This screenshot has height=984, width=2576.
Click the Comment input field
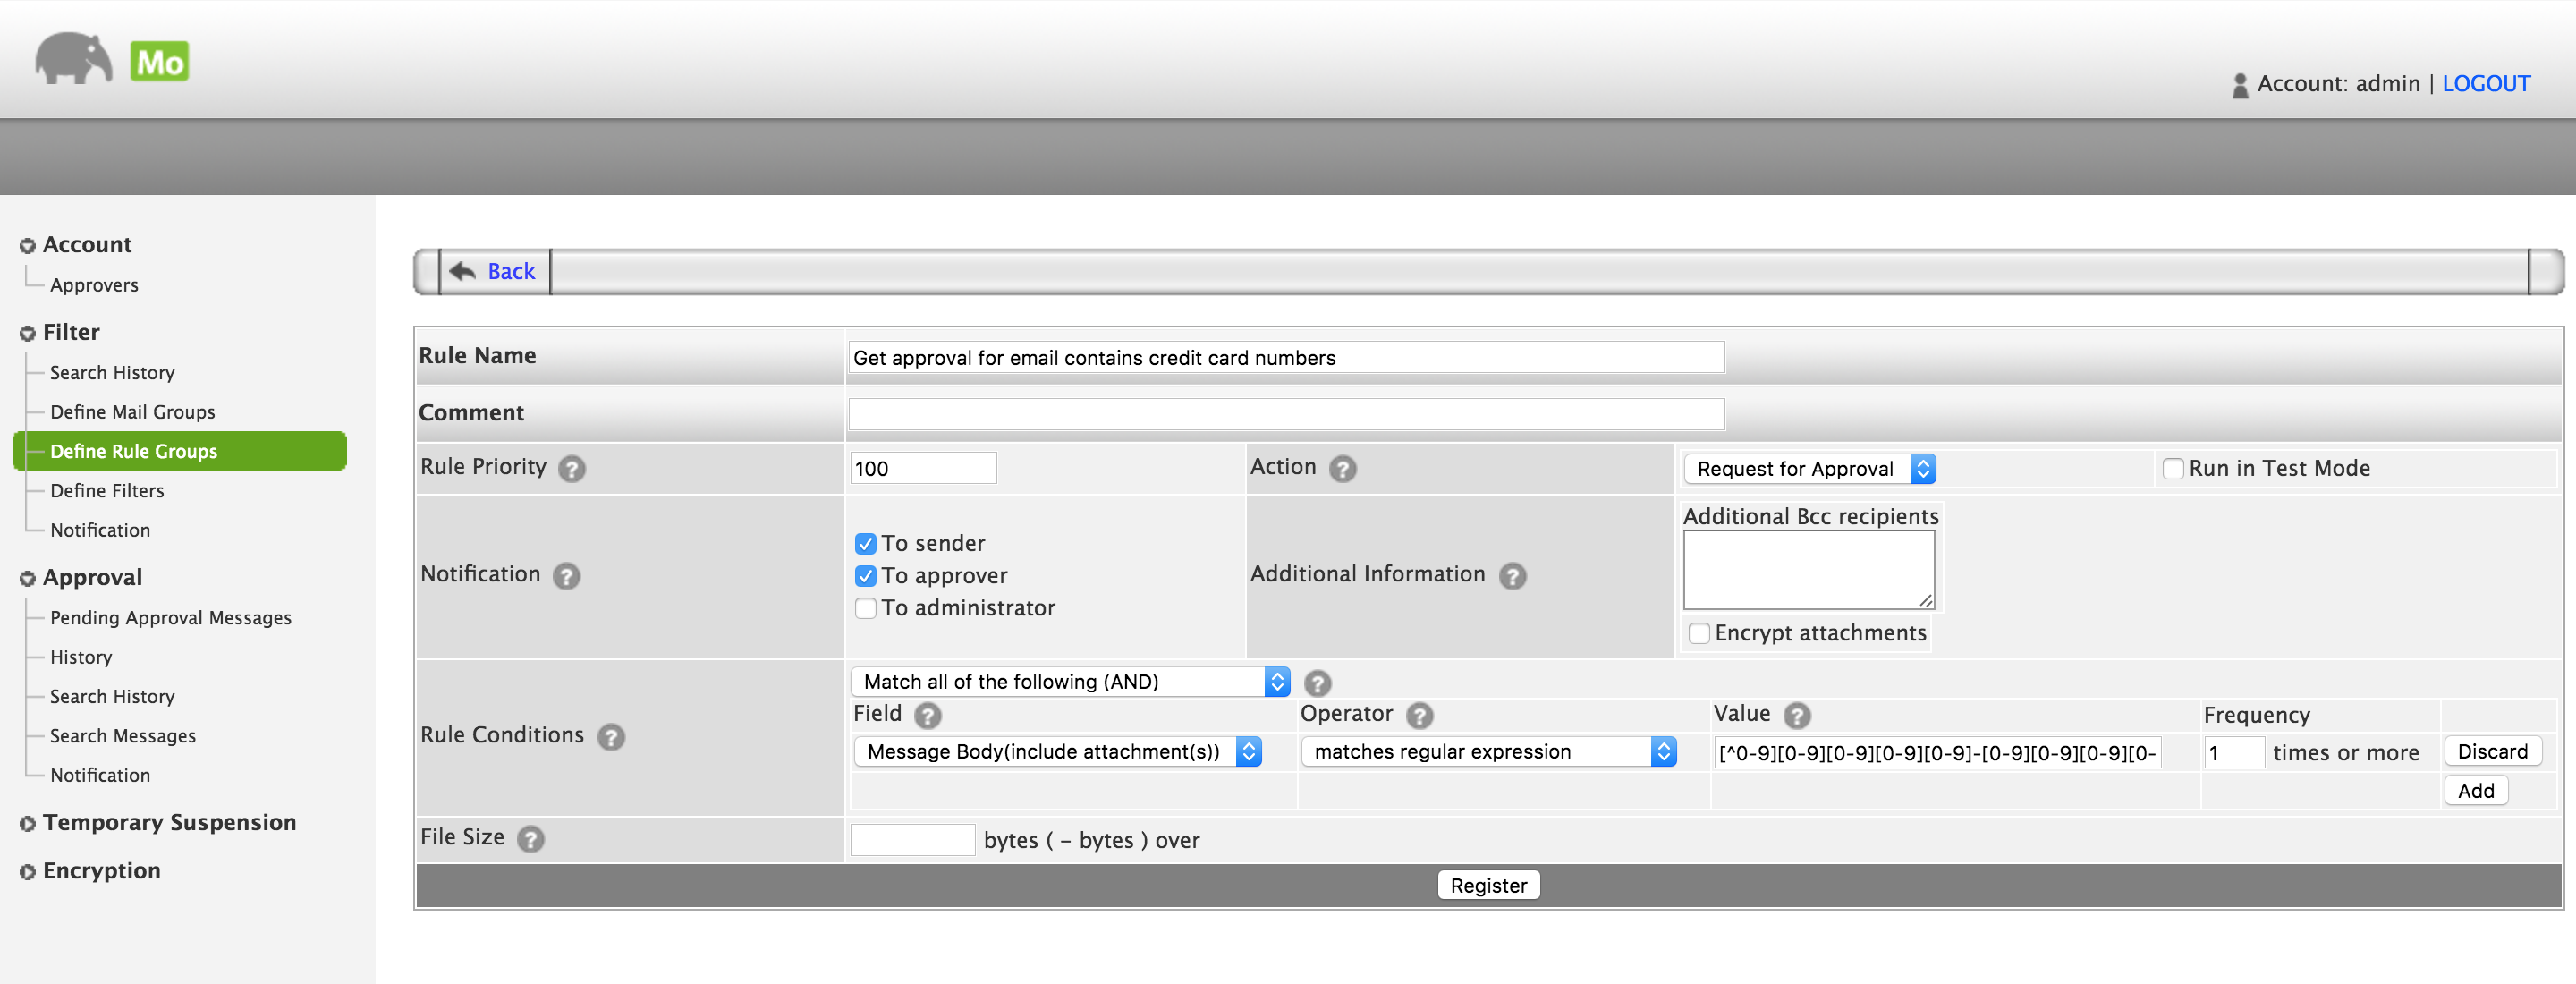(x=1285, y=414)
